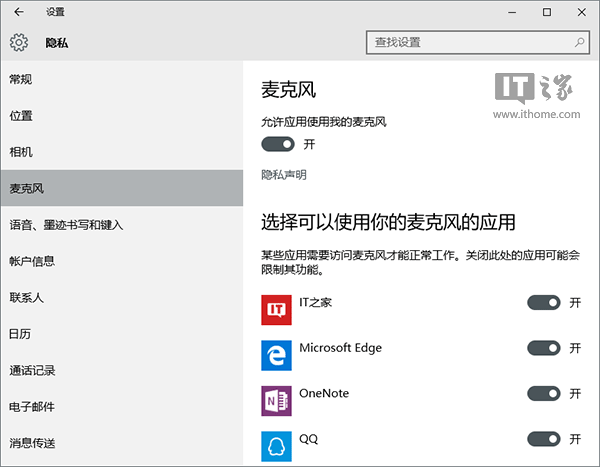This screenshot has width=600, height=467.
Task: Click the IT之家 app name text
Action: pyautogui.click(x=315, y=302)
